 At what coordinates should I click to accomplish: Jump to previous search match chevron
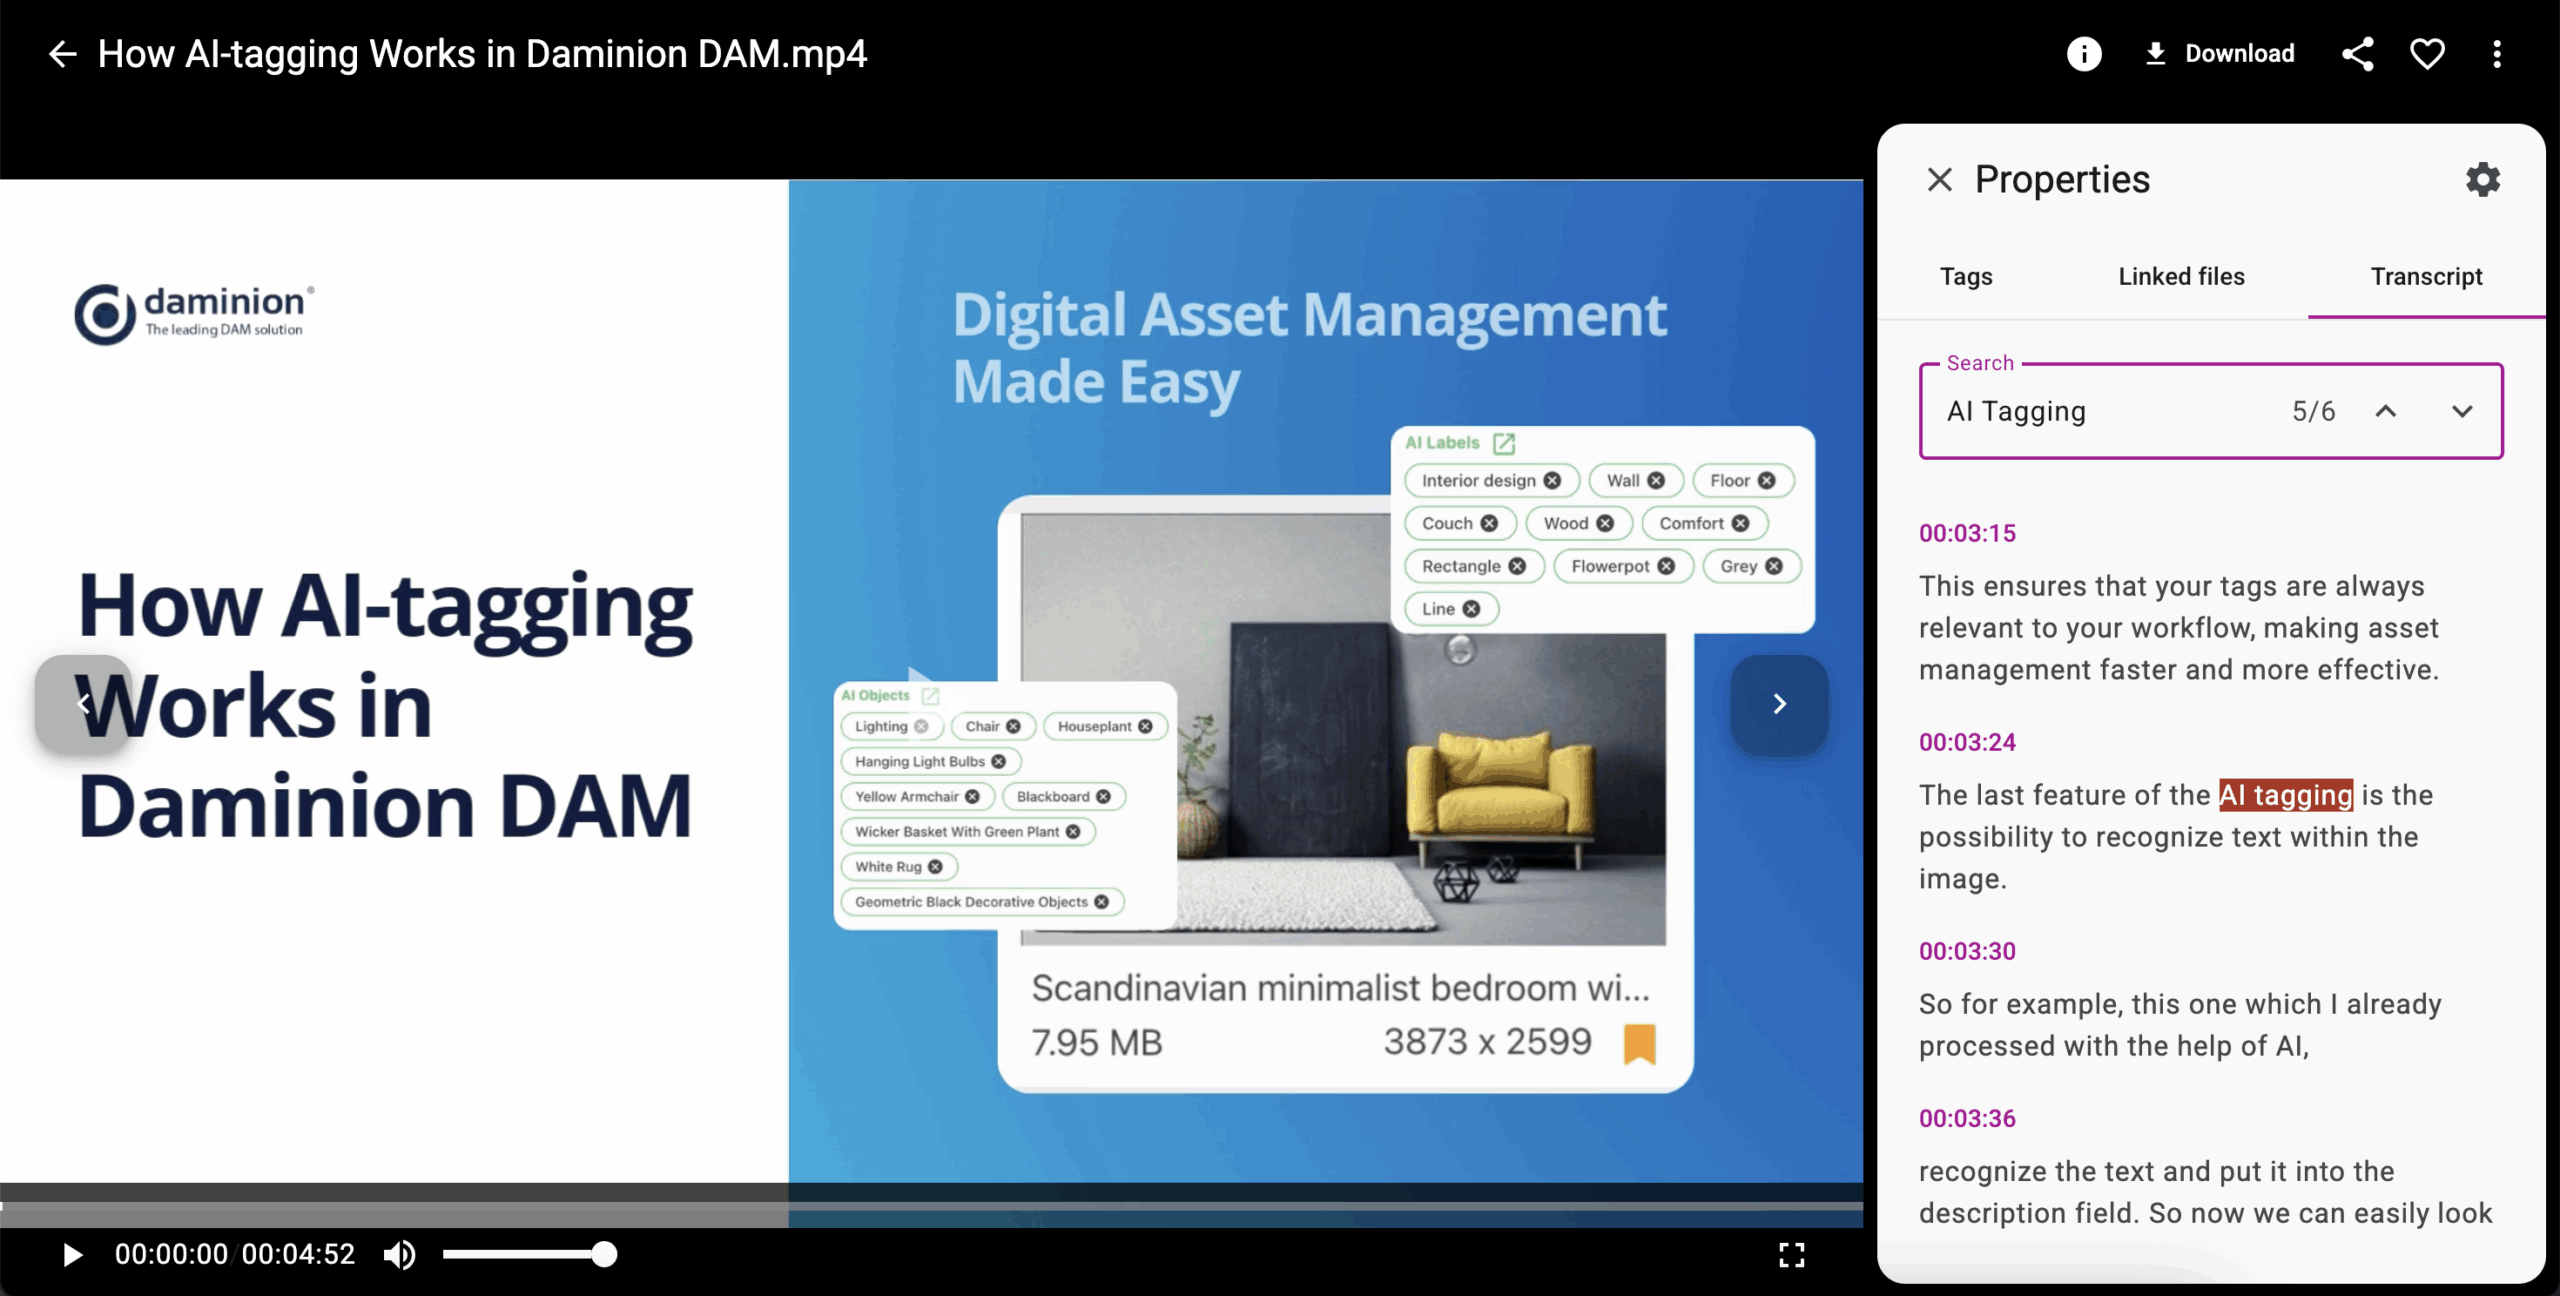pos(2386,411)
